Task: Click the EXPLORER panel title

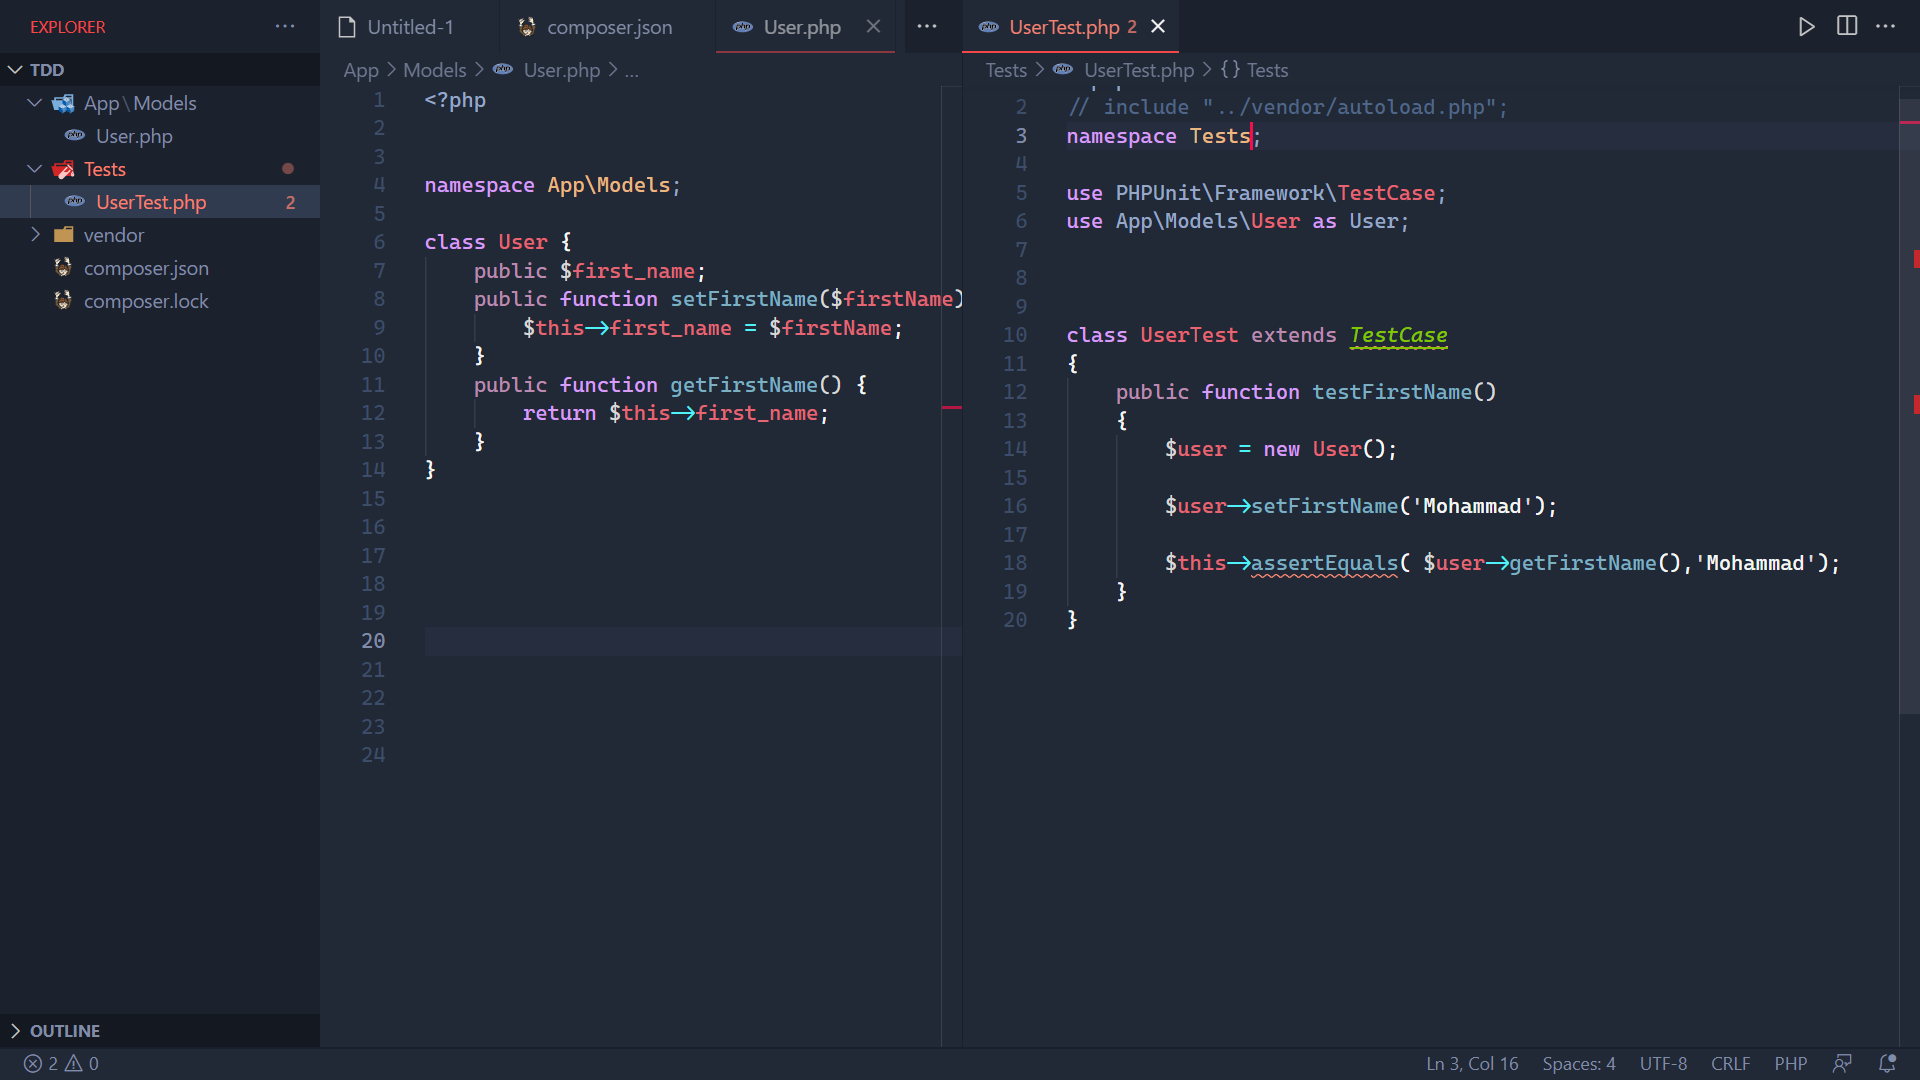Action: (67, 27)
